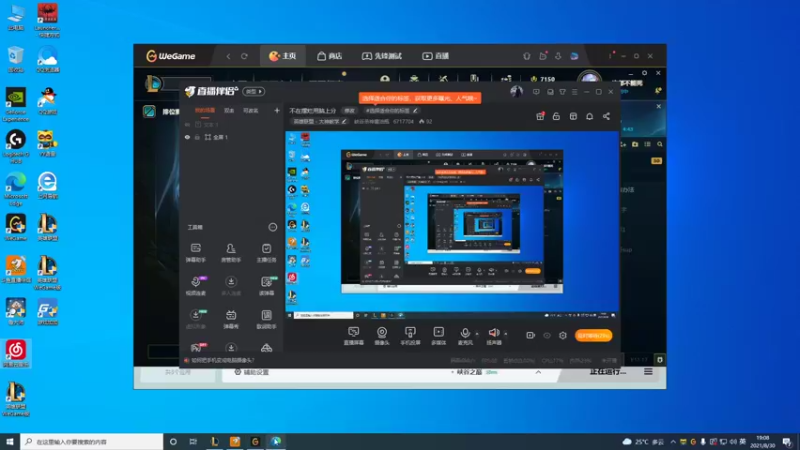The height and width of the screenshot is (450, 800).
Task: Add 多媒体 multimedia source
Action: (x=438, y=336)
